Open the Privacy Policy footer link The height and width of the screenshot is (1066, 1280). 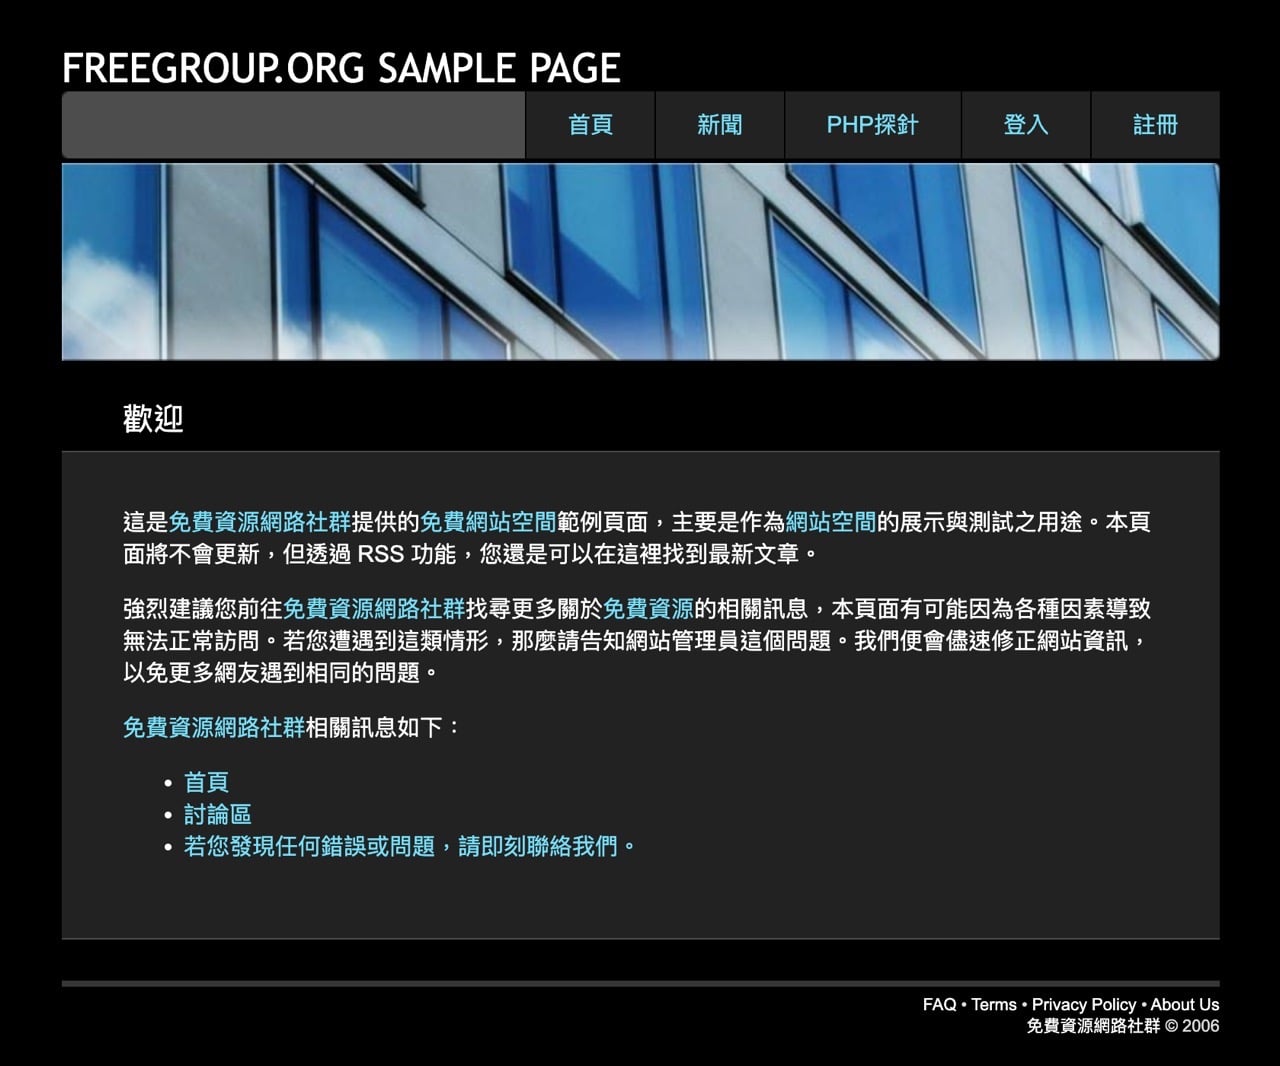1084,1005
